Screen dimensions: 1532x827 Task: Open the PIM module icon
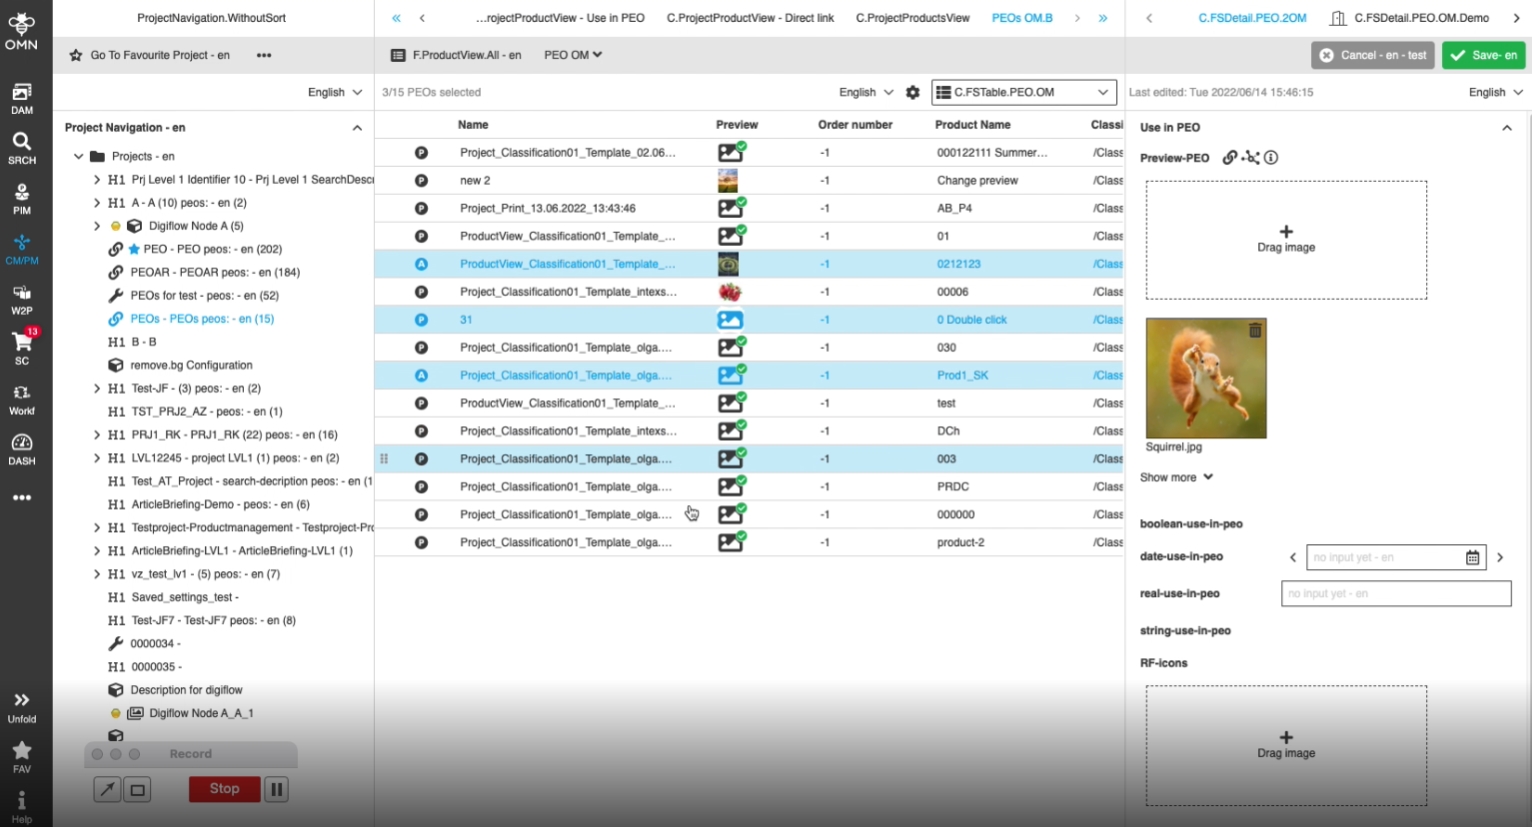(x=21, y=198)
